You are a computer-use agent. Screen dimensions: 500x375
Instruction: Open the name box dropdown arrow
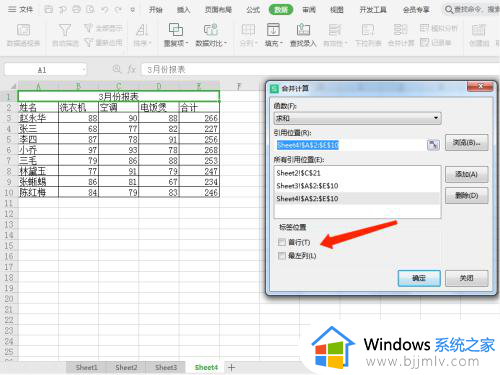(84, 70)
